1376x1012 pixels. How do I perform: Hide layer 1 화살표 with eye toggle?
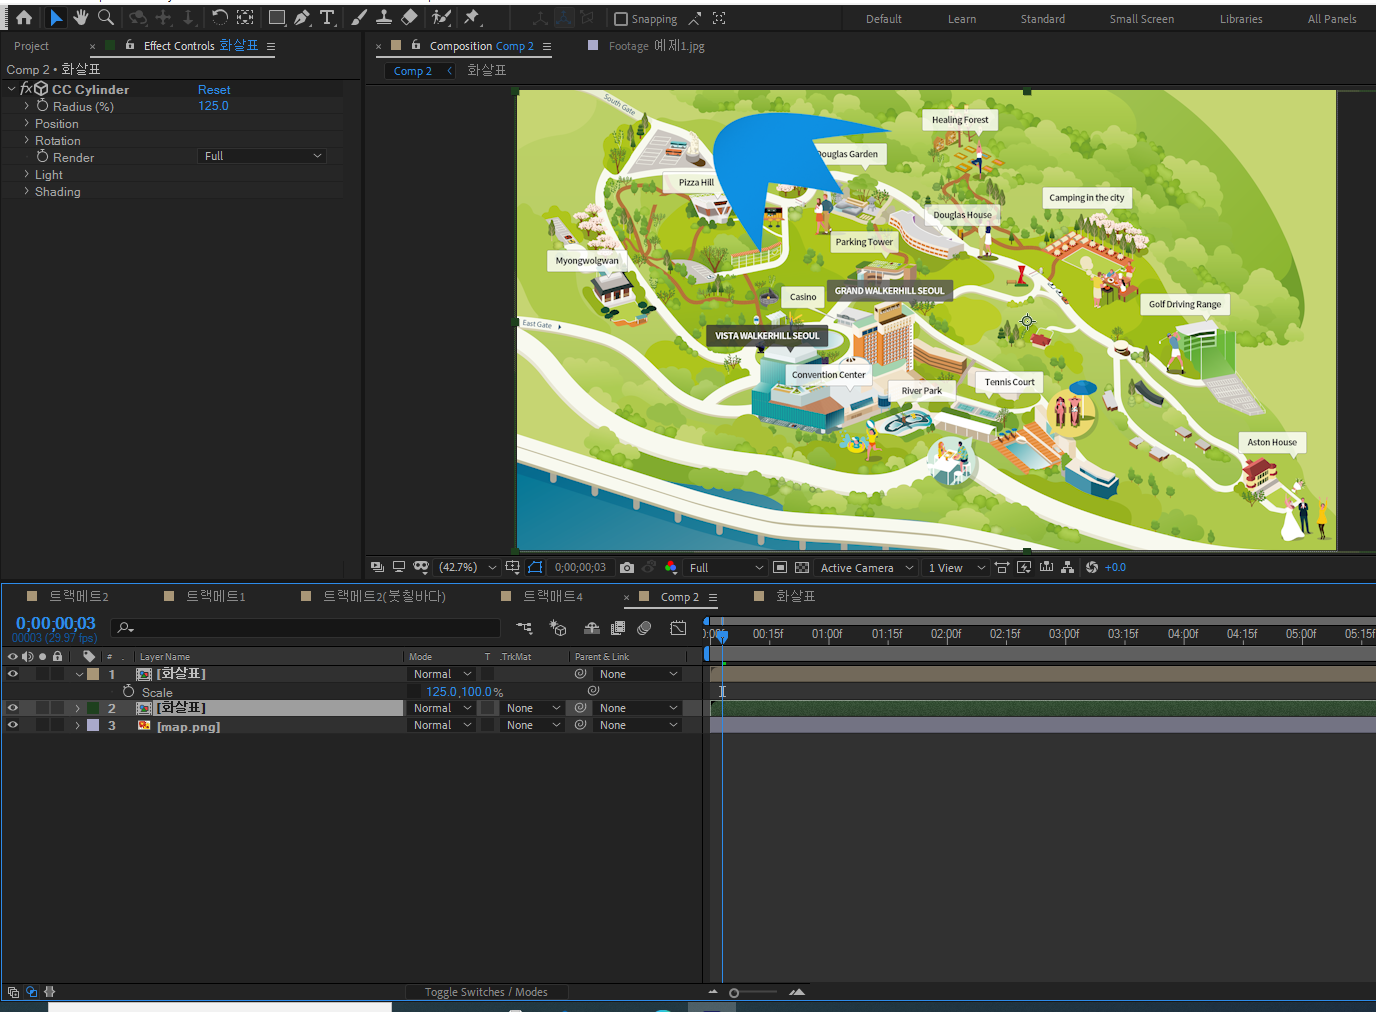click(x=13, y=674)
